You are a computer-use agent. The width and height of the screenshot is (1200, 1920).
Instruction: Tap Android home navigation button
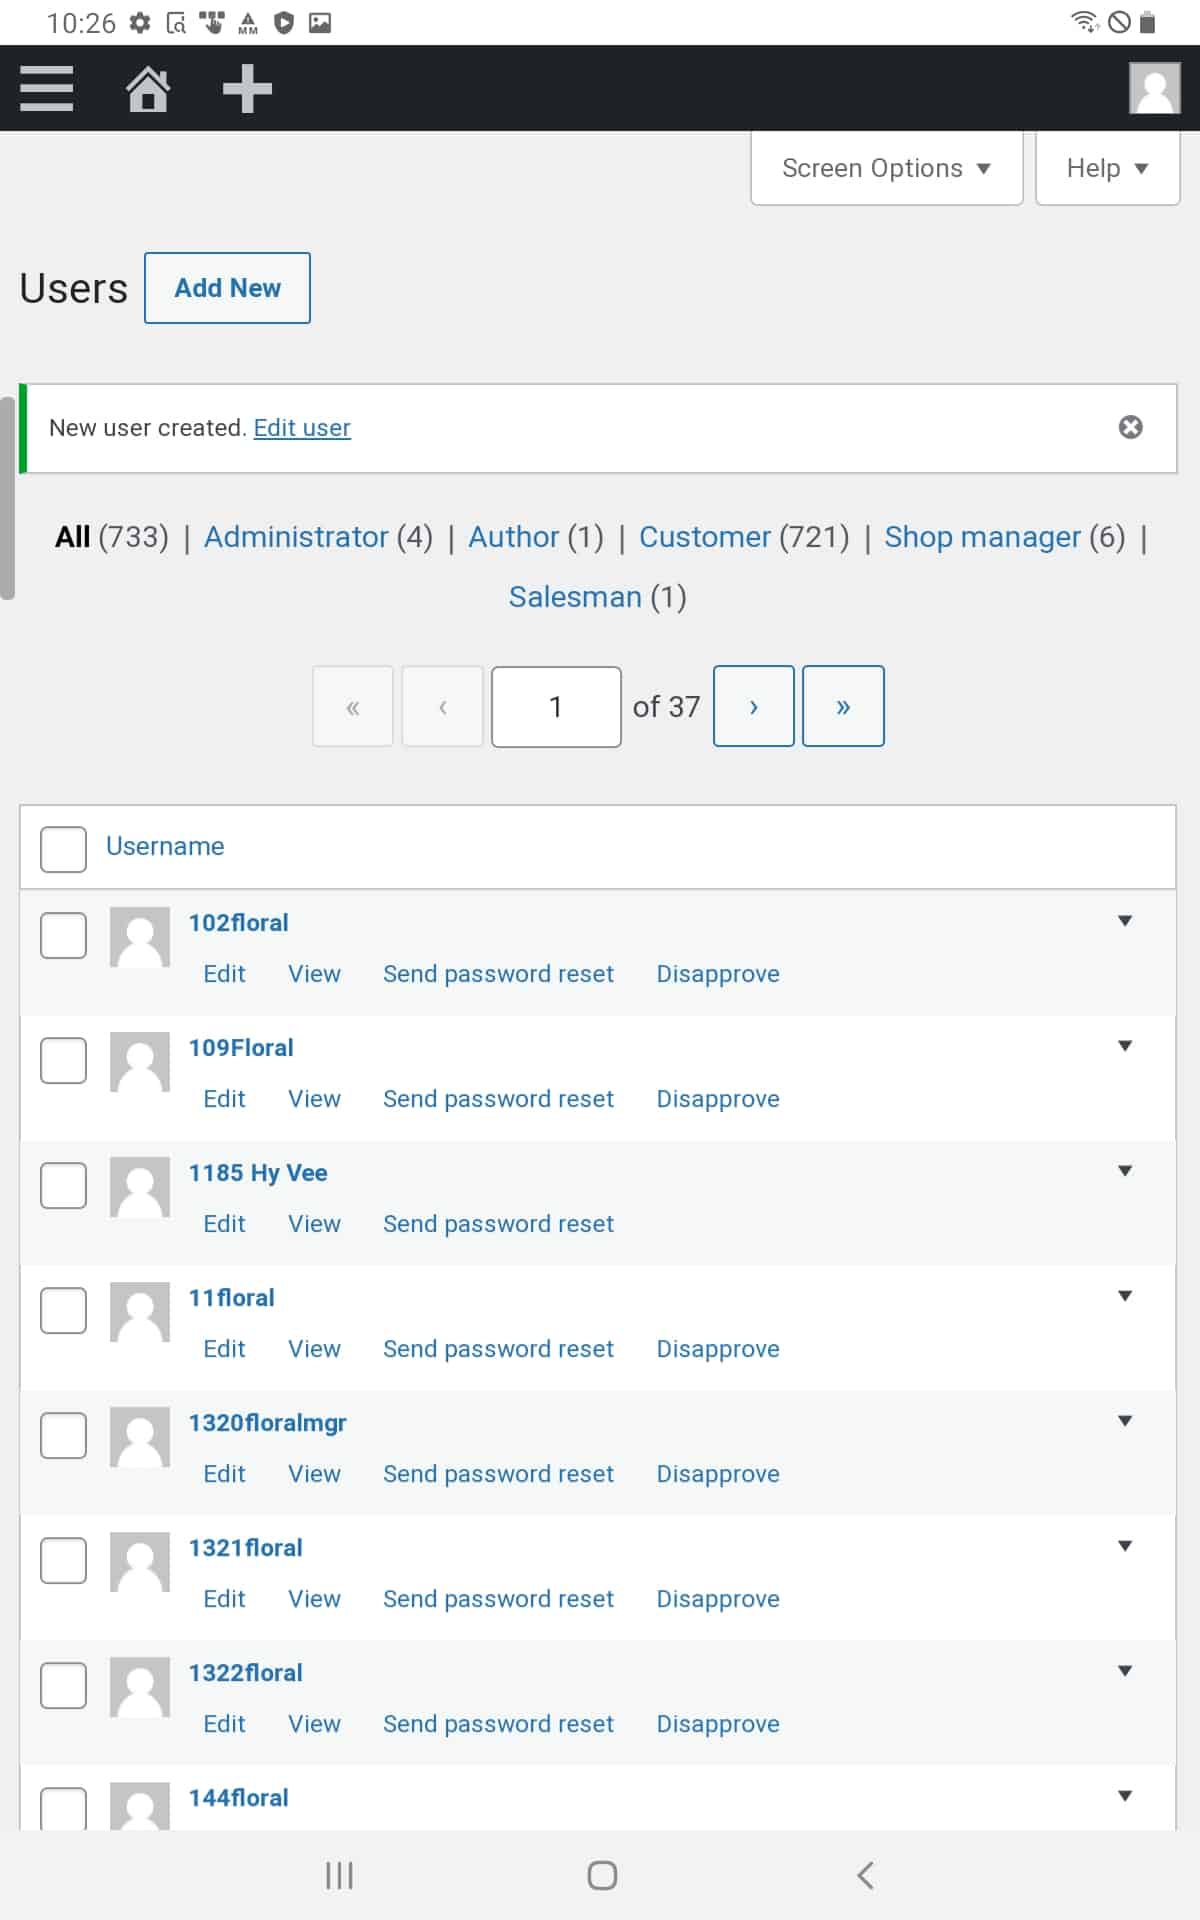pyautogui.click(x=602, y=1875)
